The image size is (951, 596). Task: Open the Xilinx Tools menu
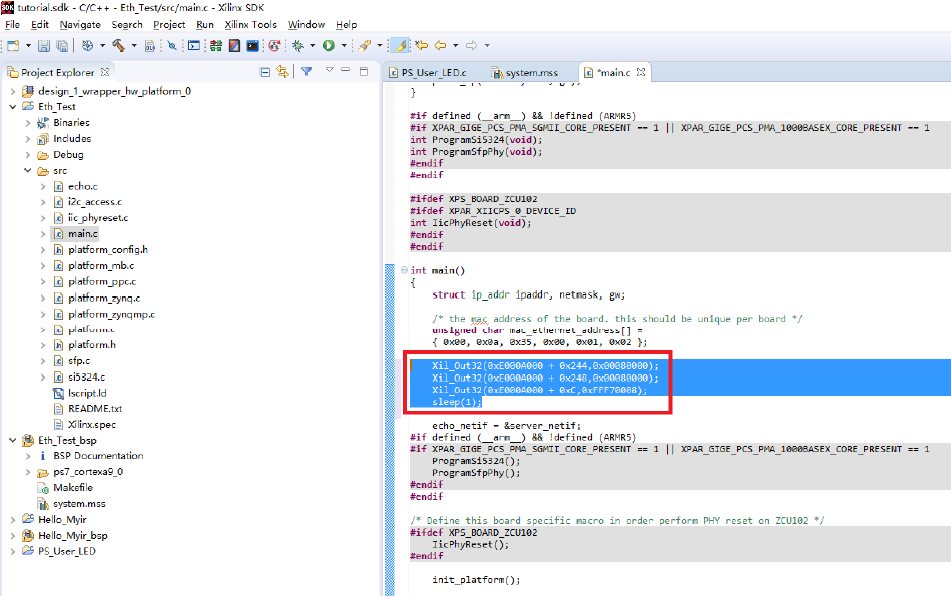click(x=250, y=25)
